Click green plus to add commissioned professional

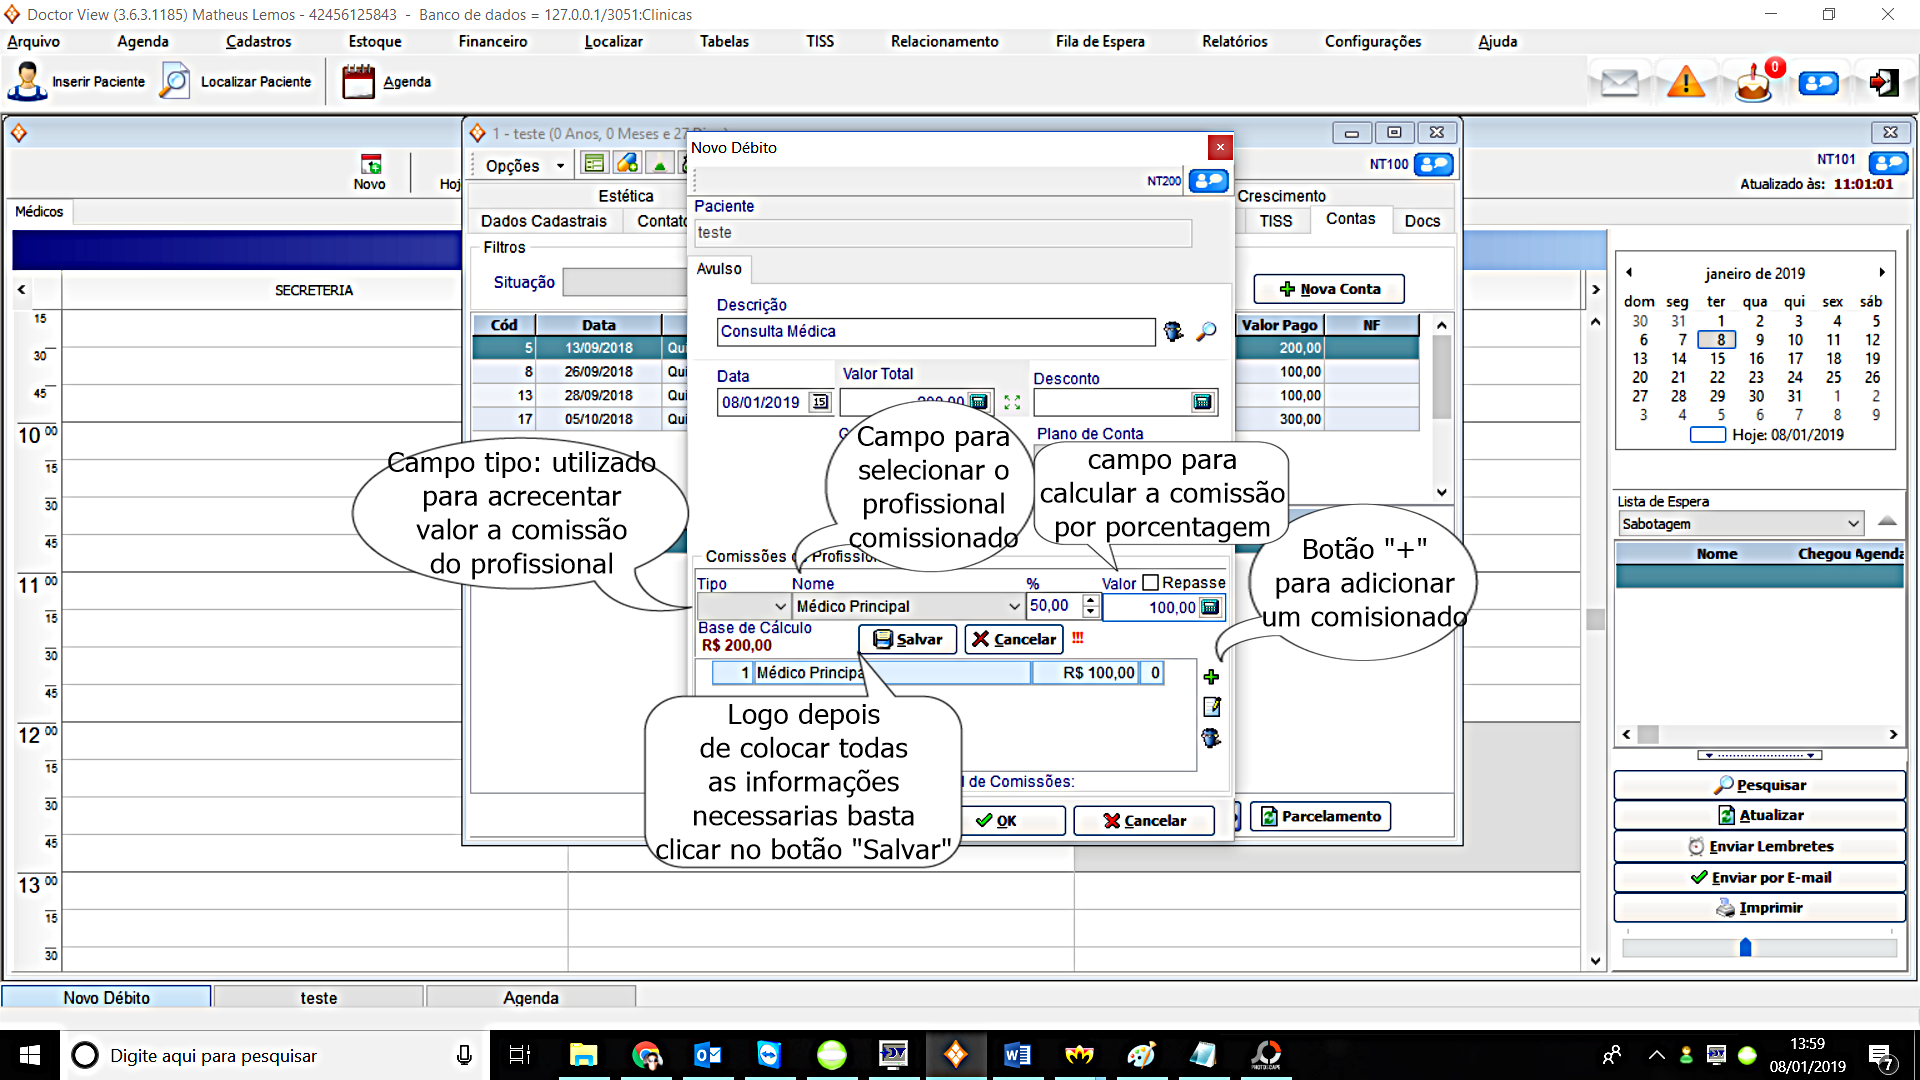[1211, 677]
